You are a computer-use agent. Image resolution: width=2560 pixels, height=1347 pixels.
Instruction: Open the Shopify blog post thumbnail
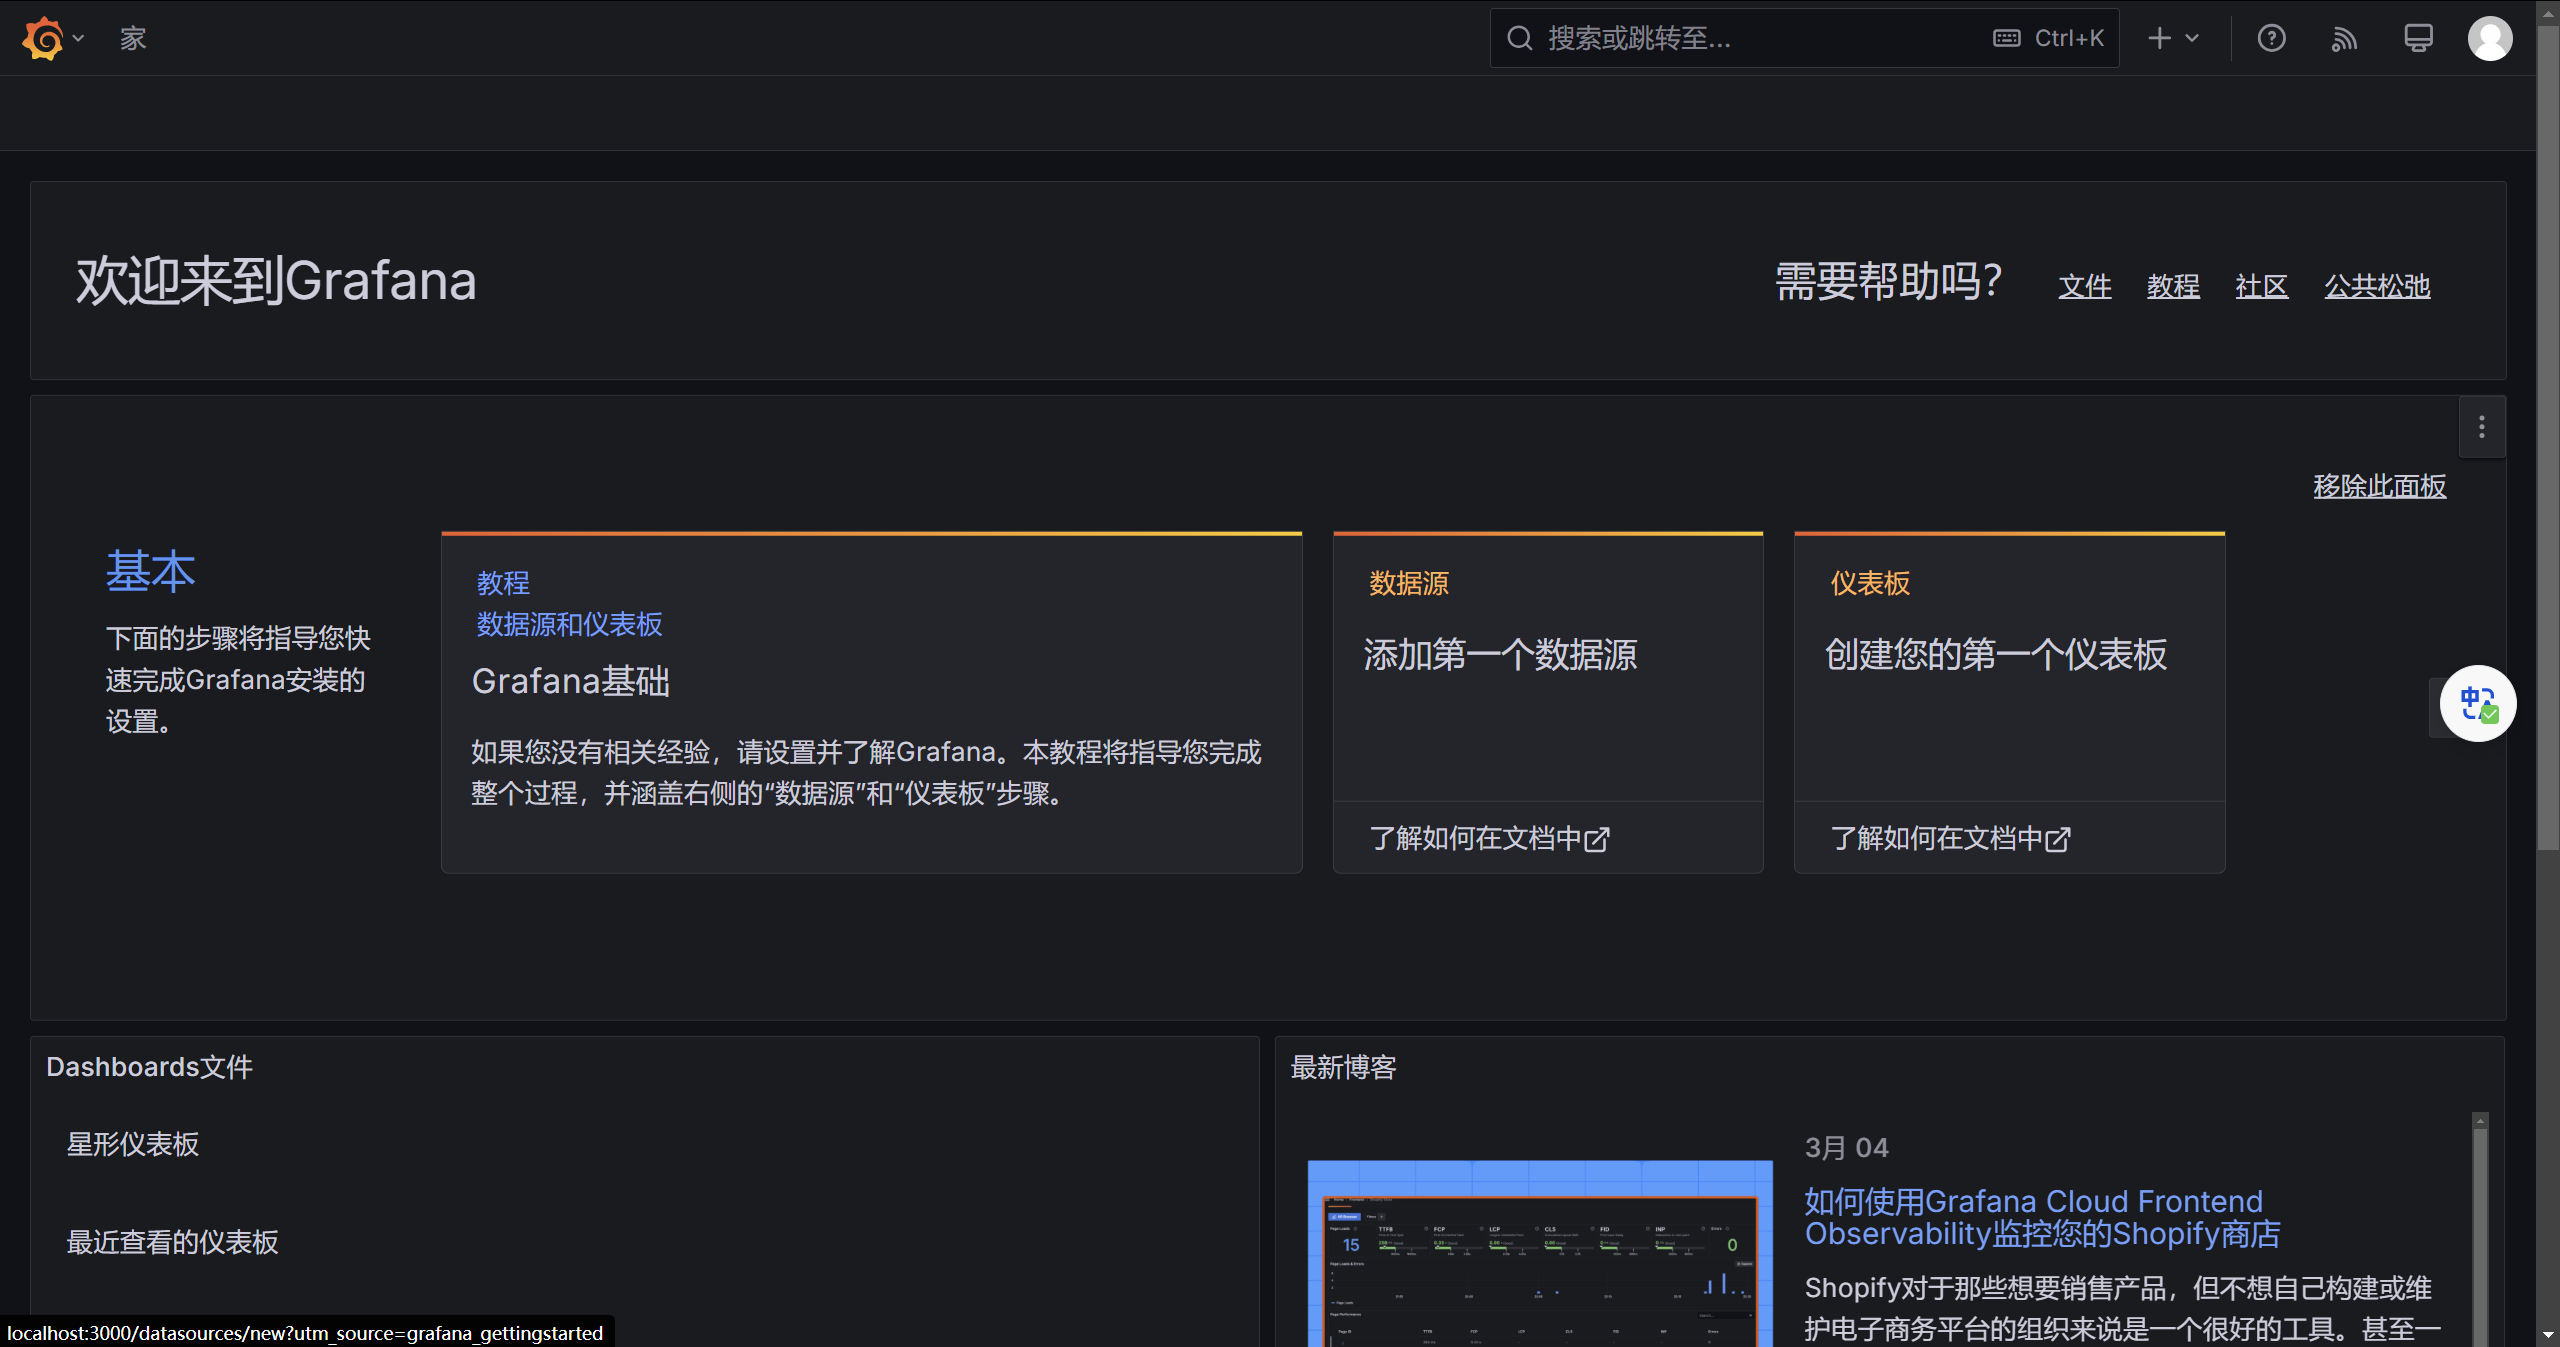(1540, 1253)
